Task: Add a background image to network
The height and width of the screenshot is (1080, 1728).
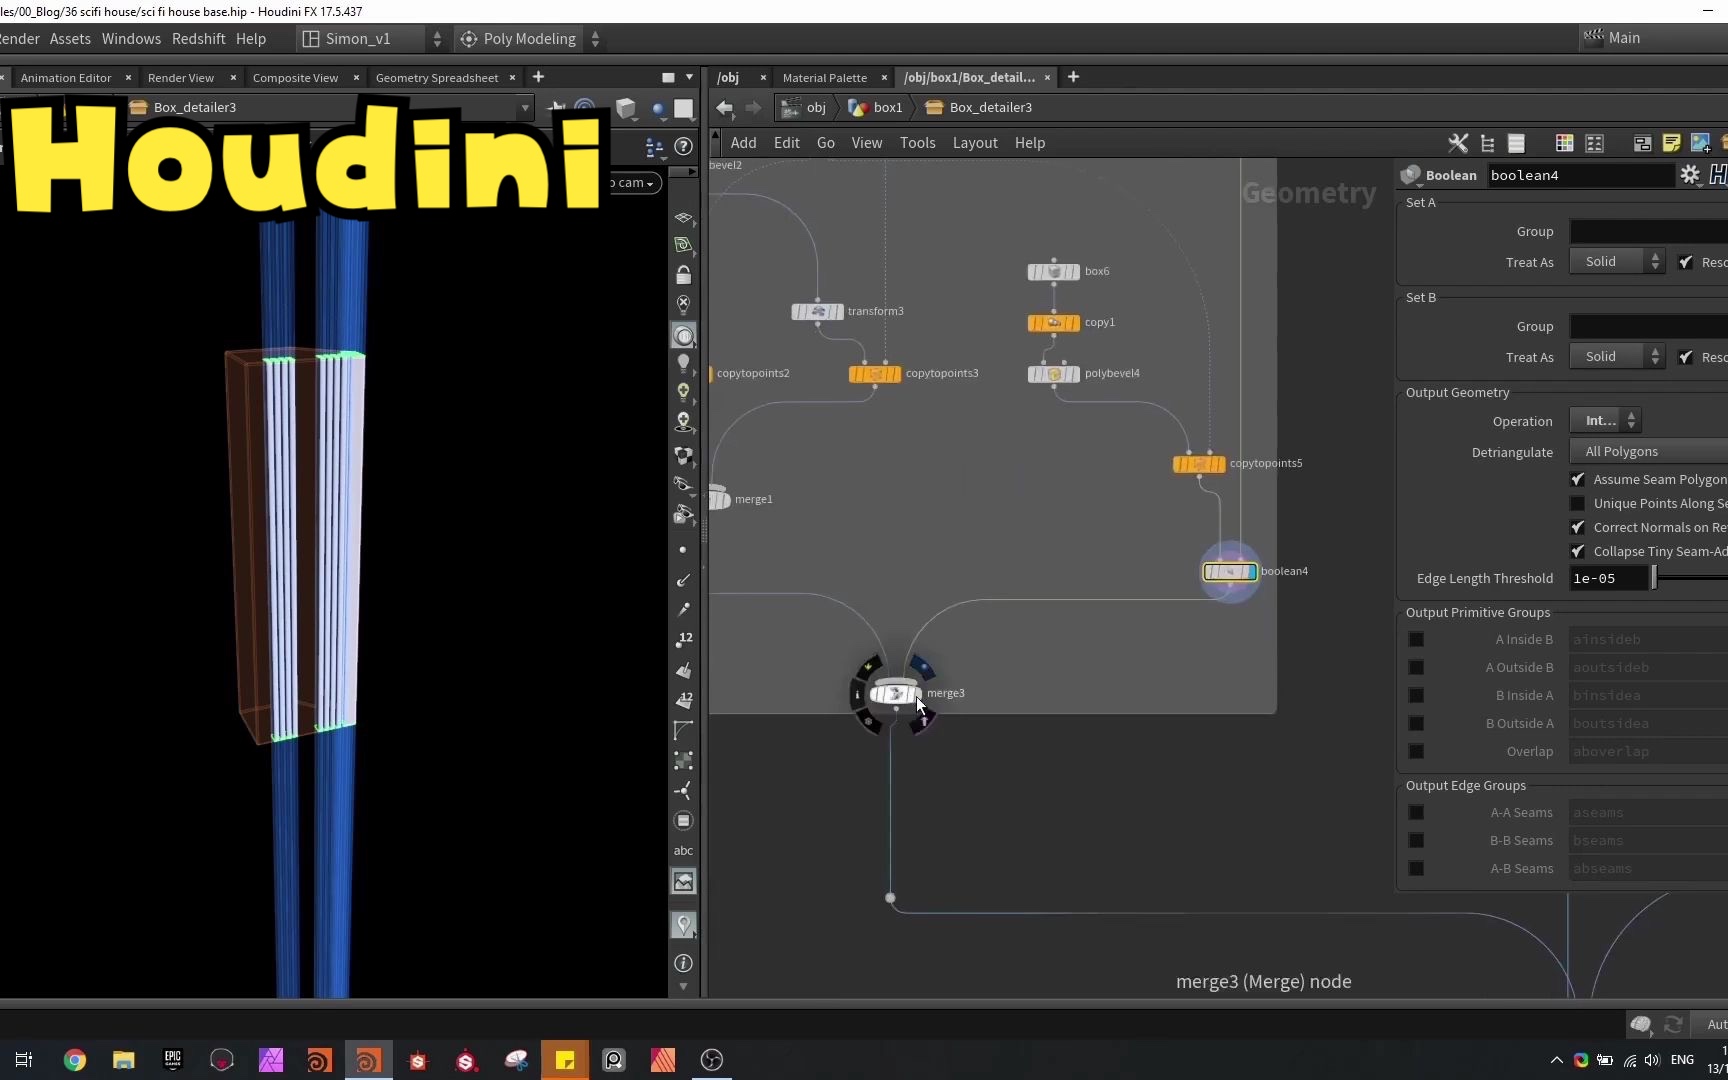Action: (x=1700, y=143)
